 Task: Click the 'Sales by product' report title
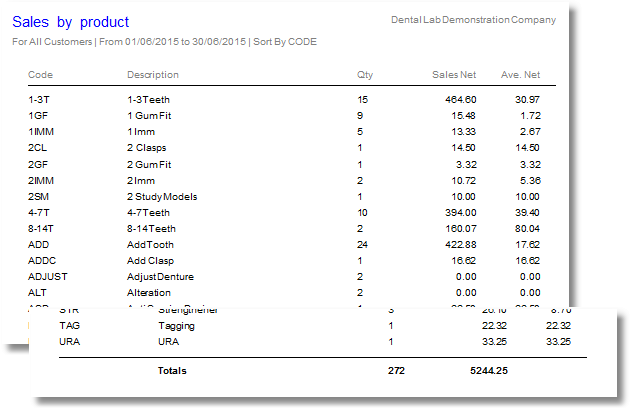tap(70, 22)
